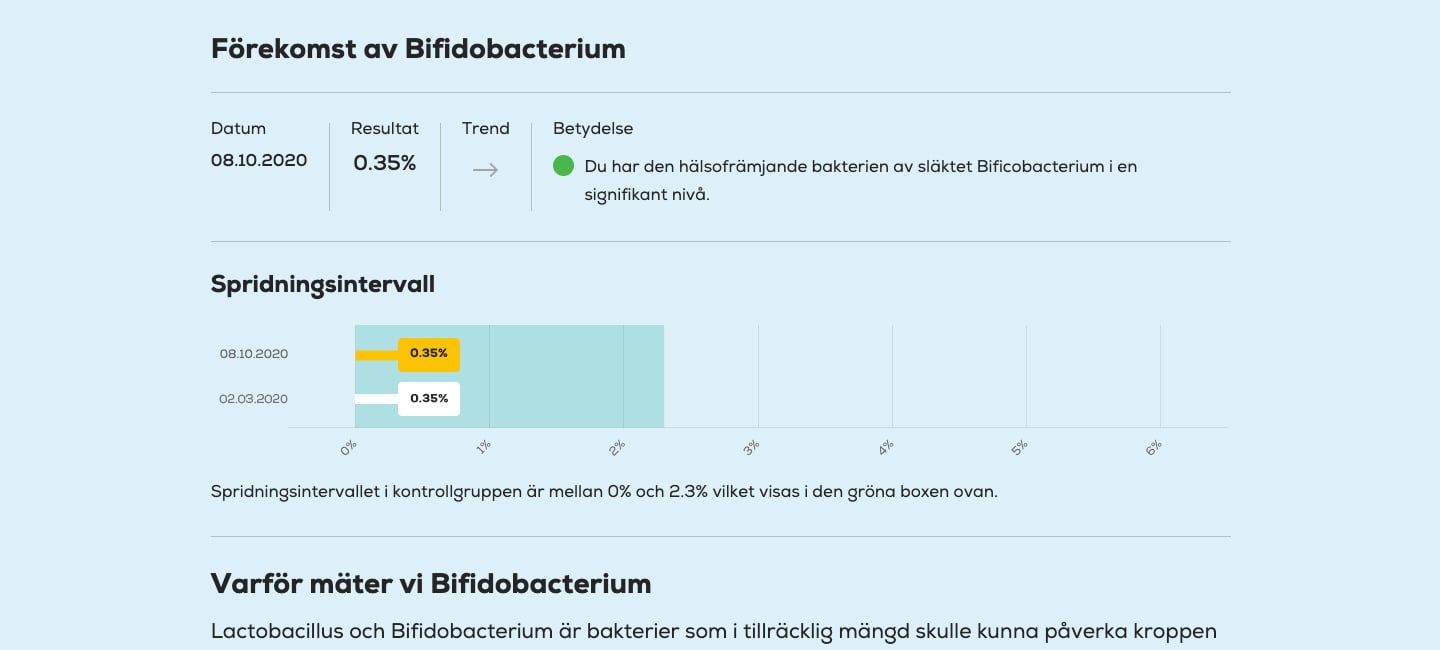Click the Trend column label
This screenshot has width=1440, height=650.
(x=486, y=129)
